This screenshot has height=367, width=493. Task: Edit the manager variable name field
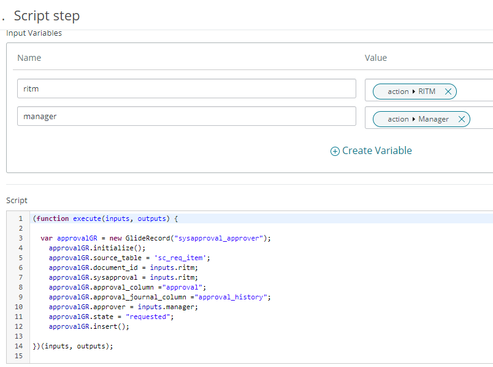click(x=187, y=116)
